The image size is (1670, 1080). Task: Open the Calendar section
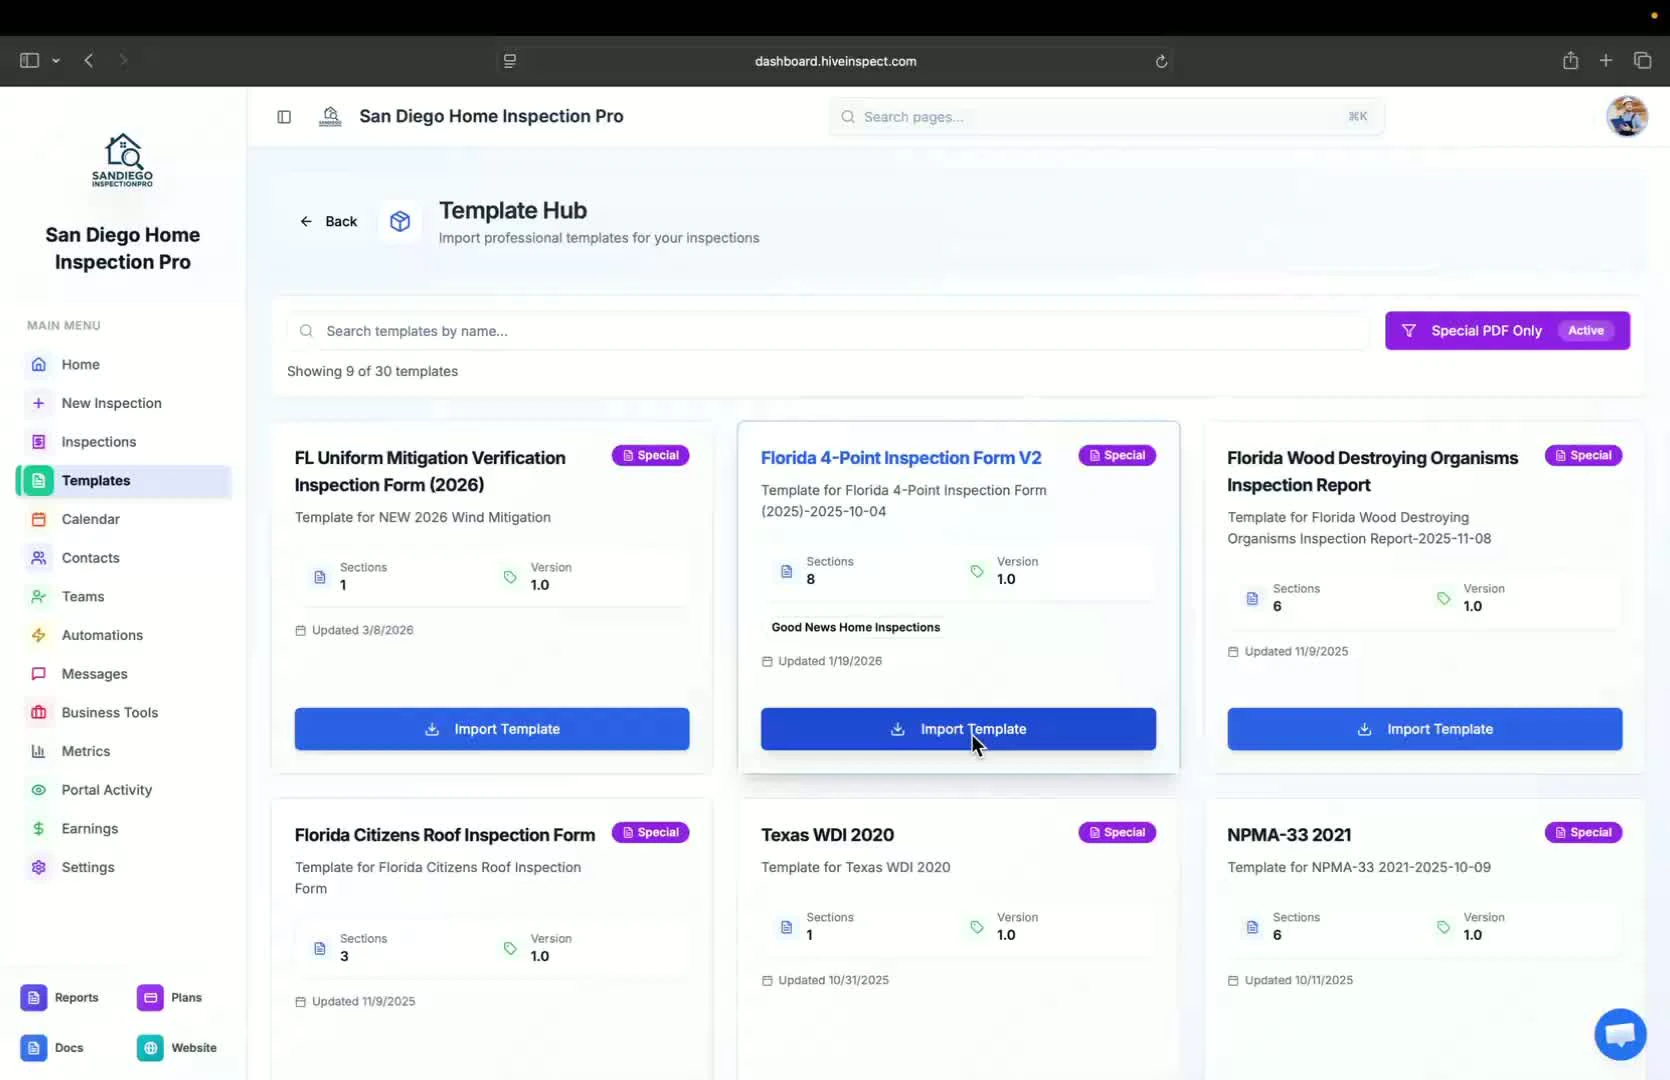(x=91, y=519)
